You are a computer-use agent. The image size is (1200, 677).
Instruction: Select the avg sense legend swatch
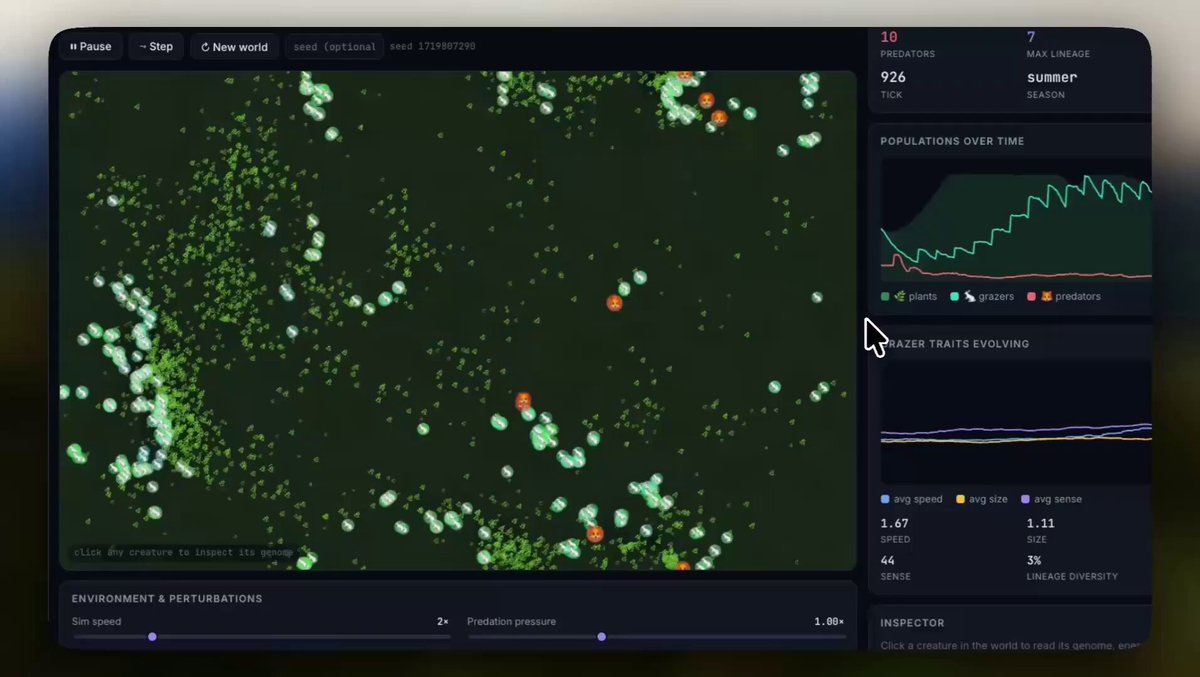(x=1025, y=499)
